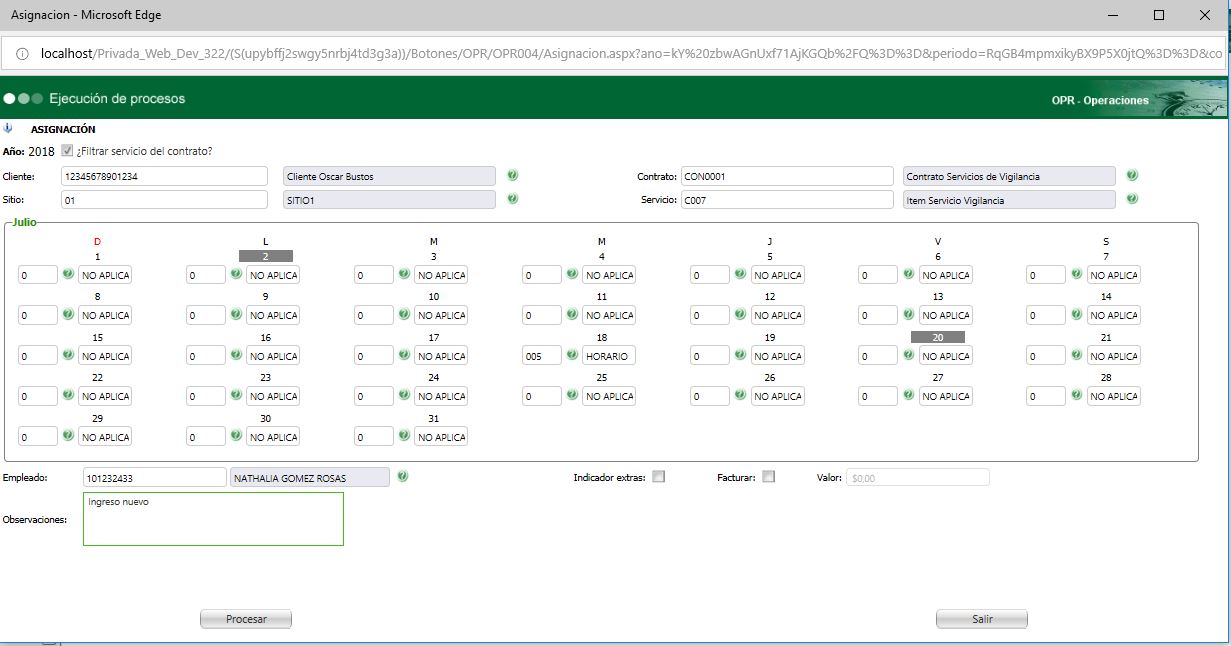Click the Item Servicio Vigilancia field
The height and width of the screenshot is (646, 1231).
click(x=1009, y=199)
